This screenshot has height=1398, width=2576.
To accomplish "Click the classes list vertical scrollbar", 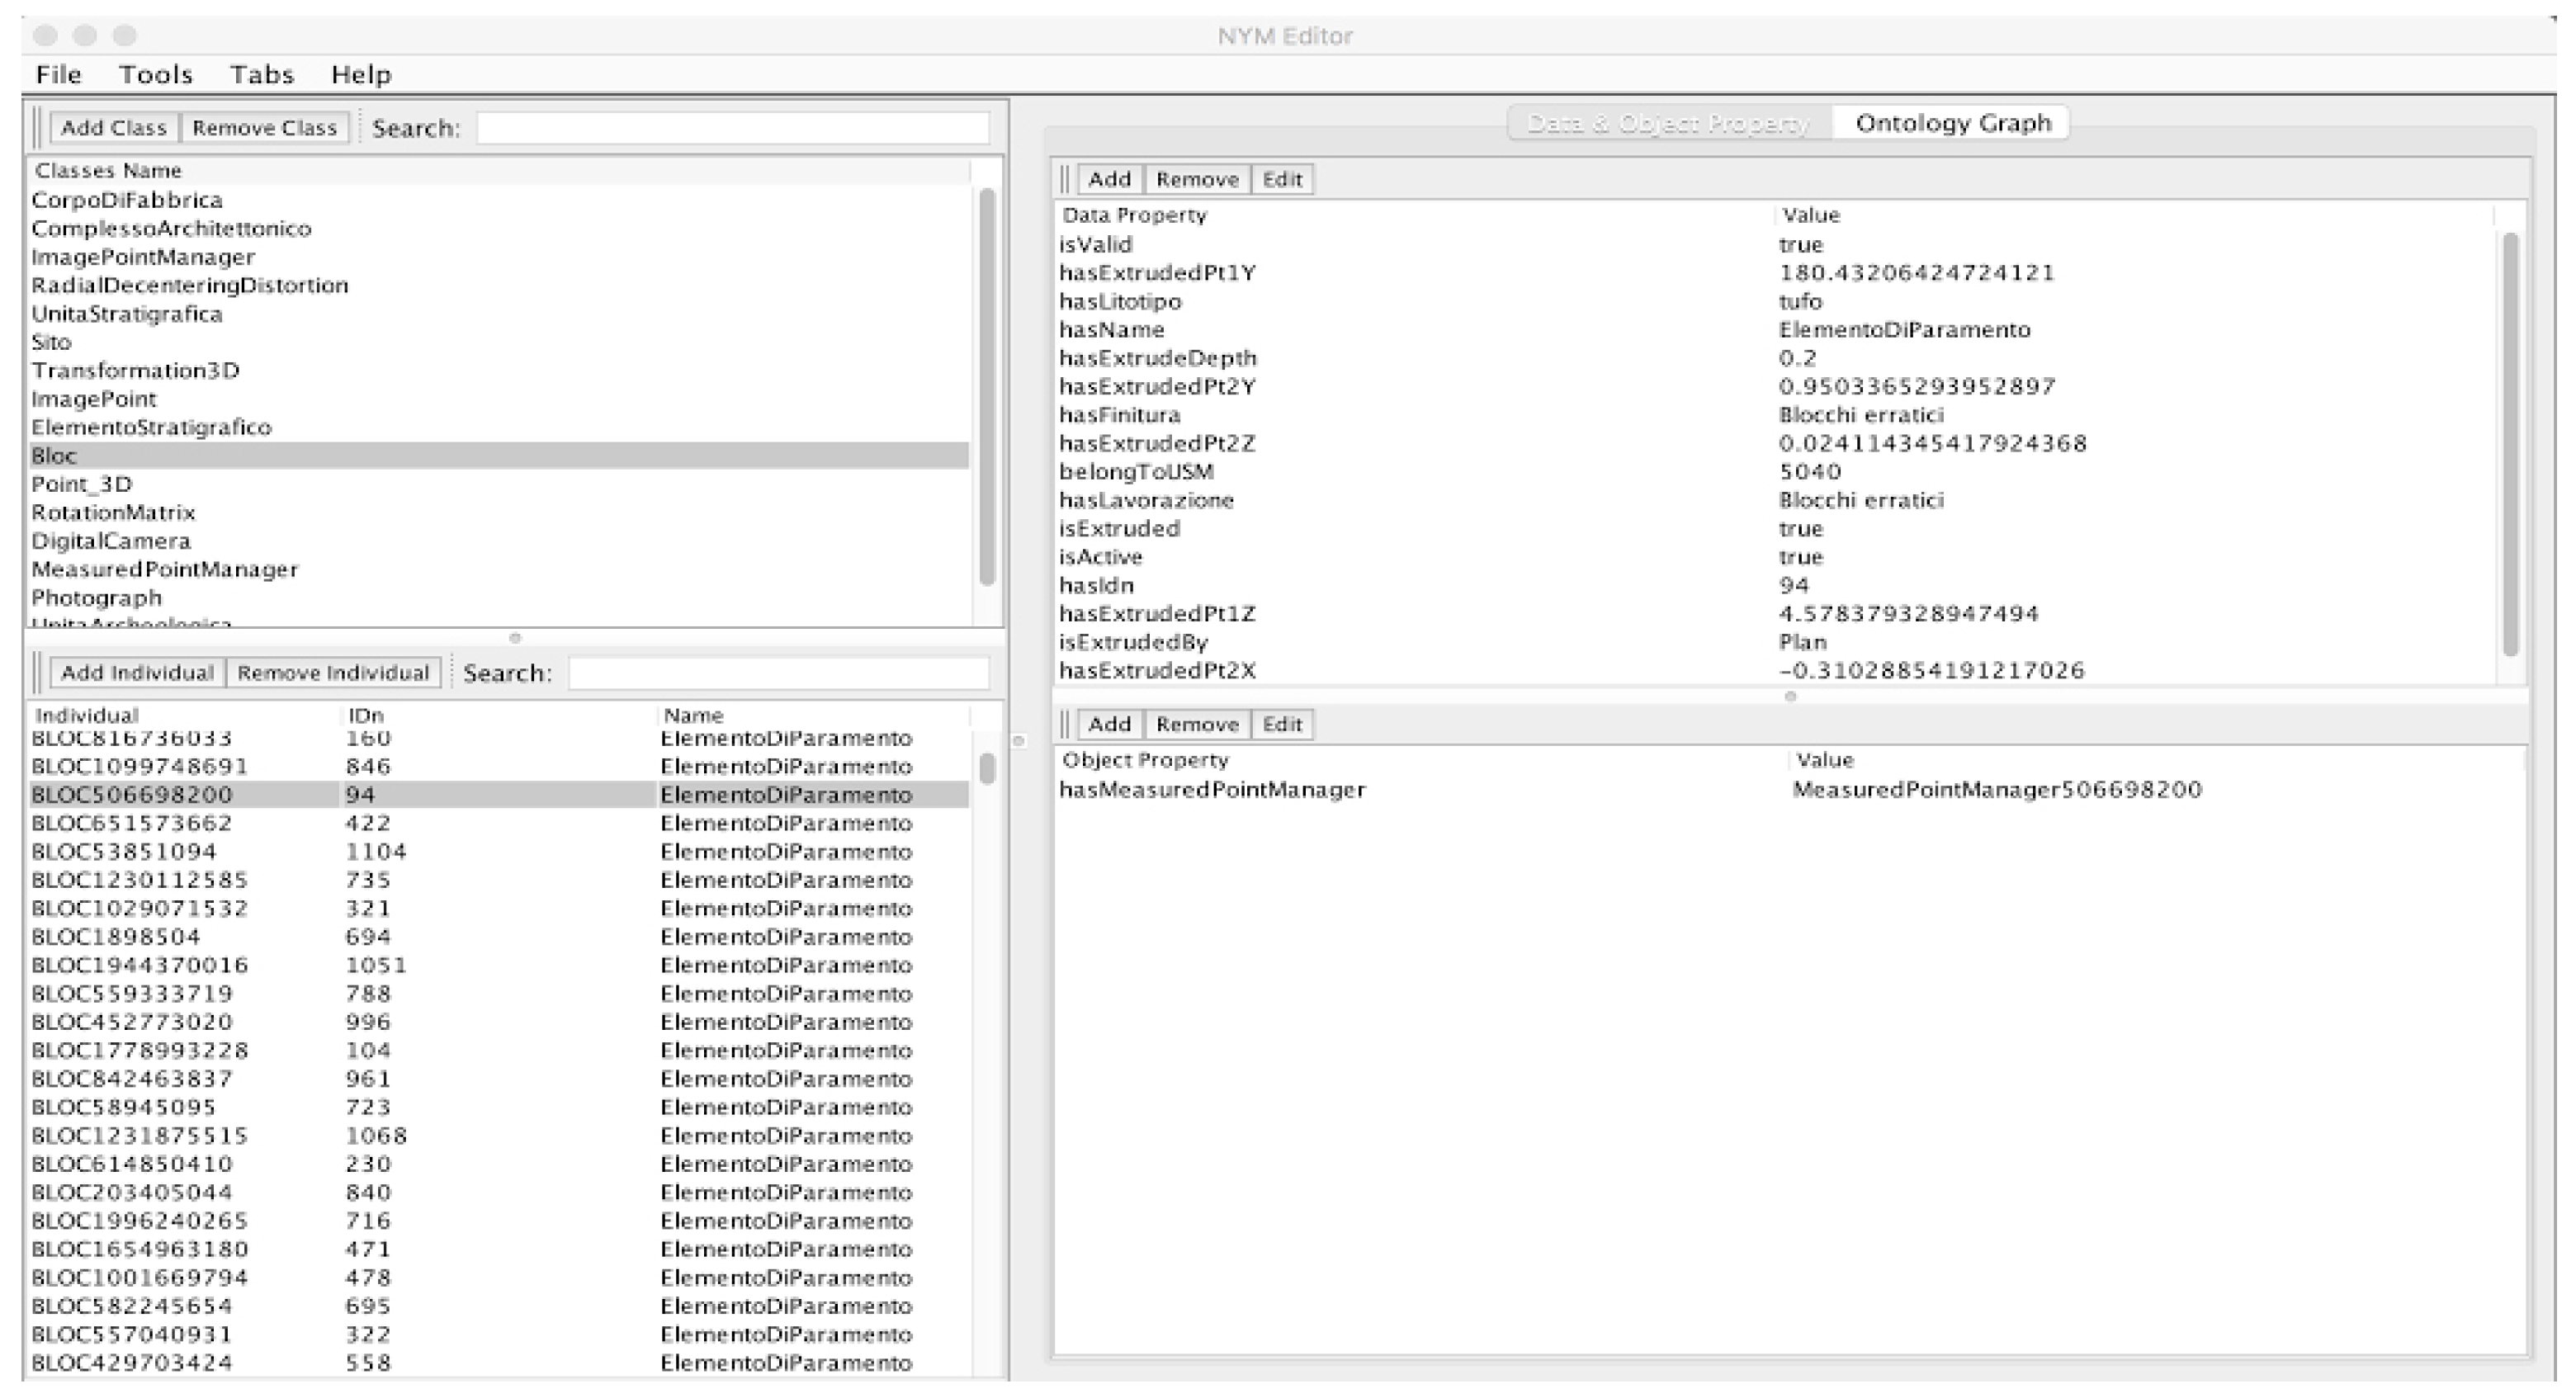I will [986, 385].
